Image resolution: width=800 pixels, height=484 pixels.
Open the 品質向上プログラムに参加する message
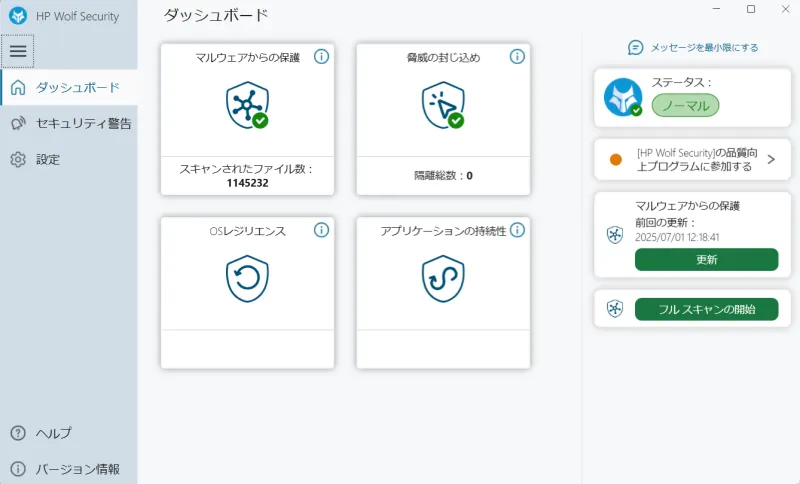692,160
